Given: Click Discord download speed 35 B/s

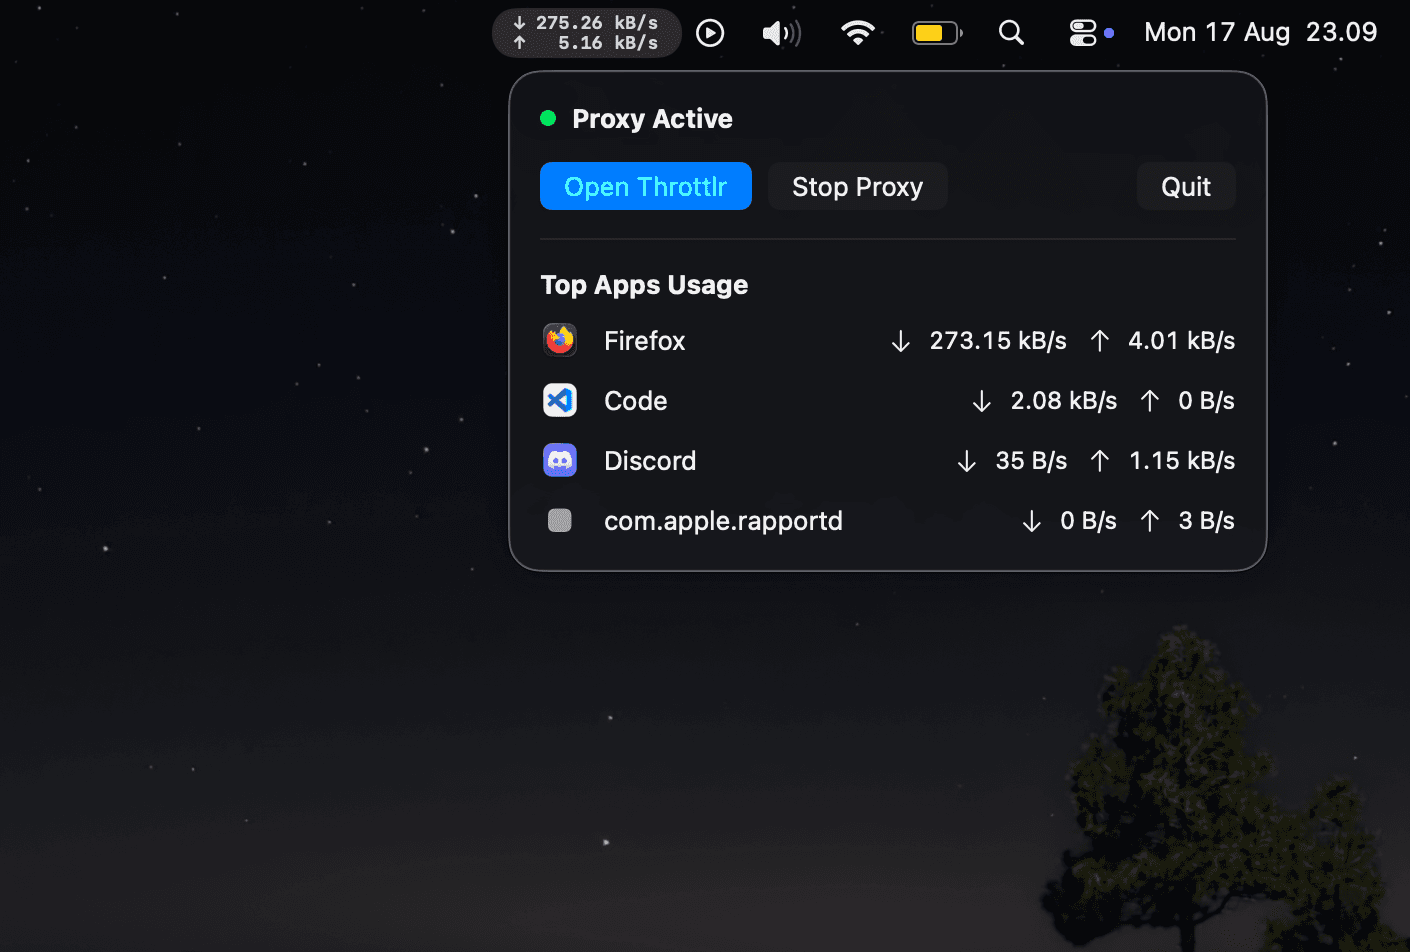Looking at the screenshot, I should click(1031, 461).
